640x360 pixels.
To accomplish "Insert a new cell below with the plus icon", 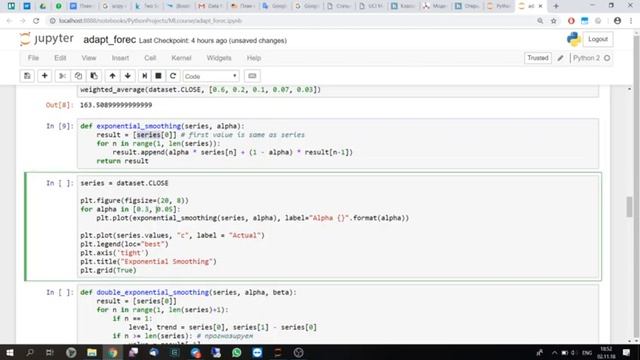I will point(44,76).
